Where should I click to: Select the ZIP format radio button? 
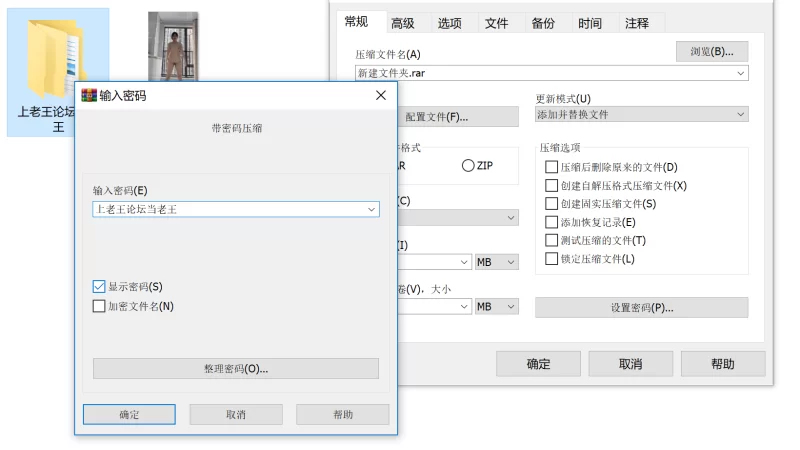coord(468,166)
